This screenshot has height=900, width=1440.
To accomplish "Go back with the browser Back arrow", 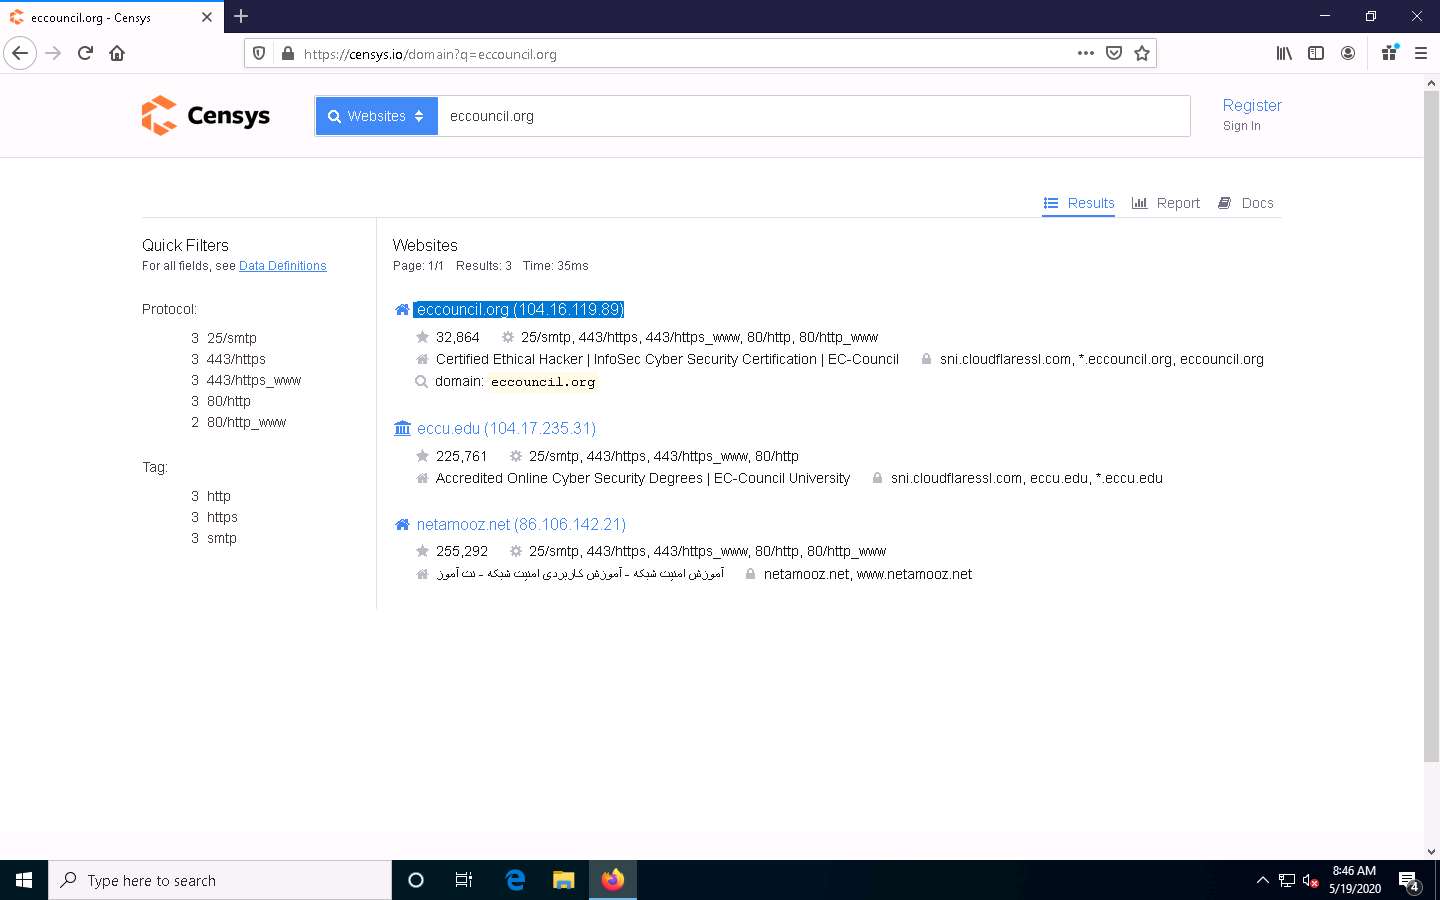I will [20, 54].
